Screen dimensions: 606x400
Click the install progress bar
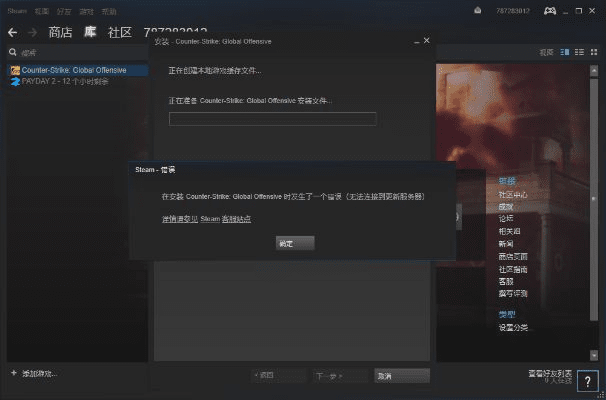click(272, 119)
